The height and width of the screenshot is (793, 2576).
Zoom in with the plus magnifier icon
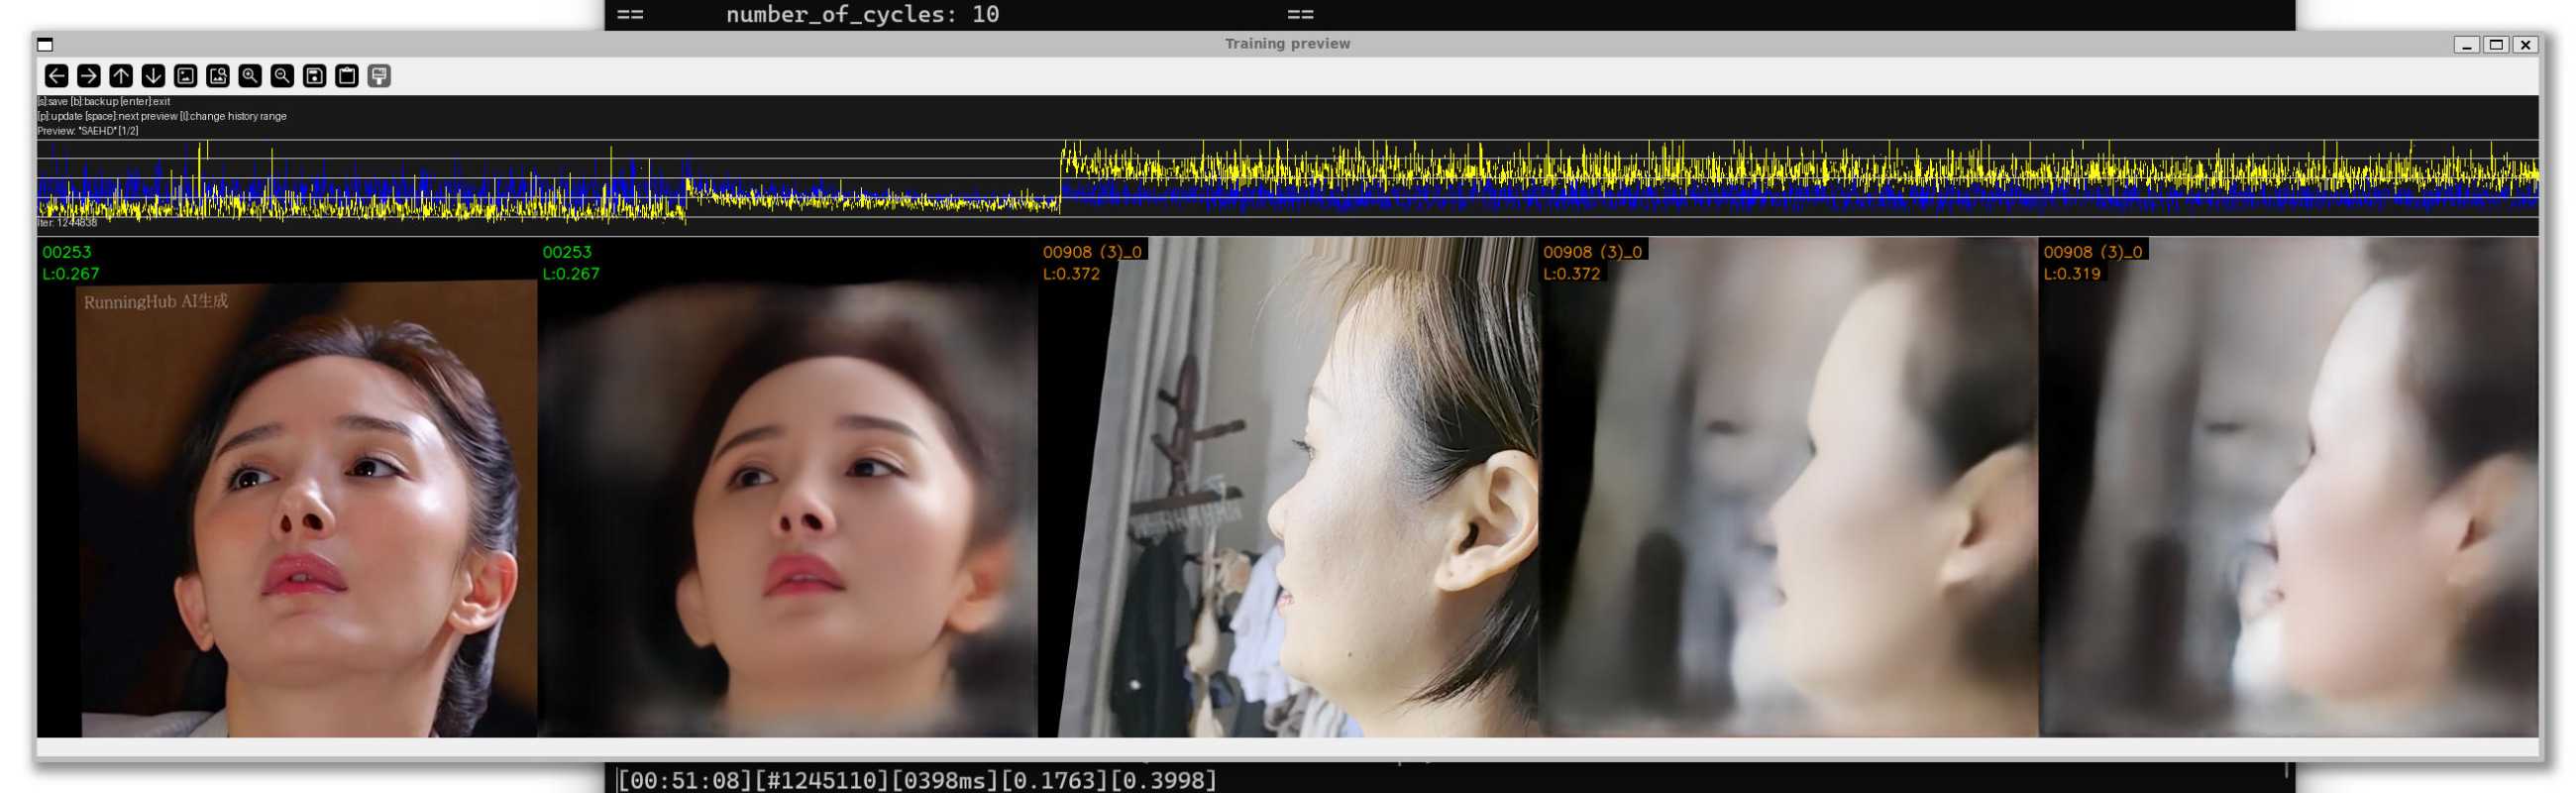(x=250, y=76)
